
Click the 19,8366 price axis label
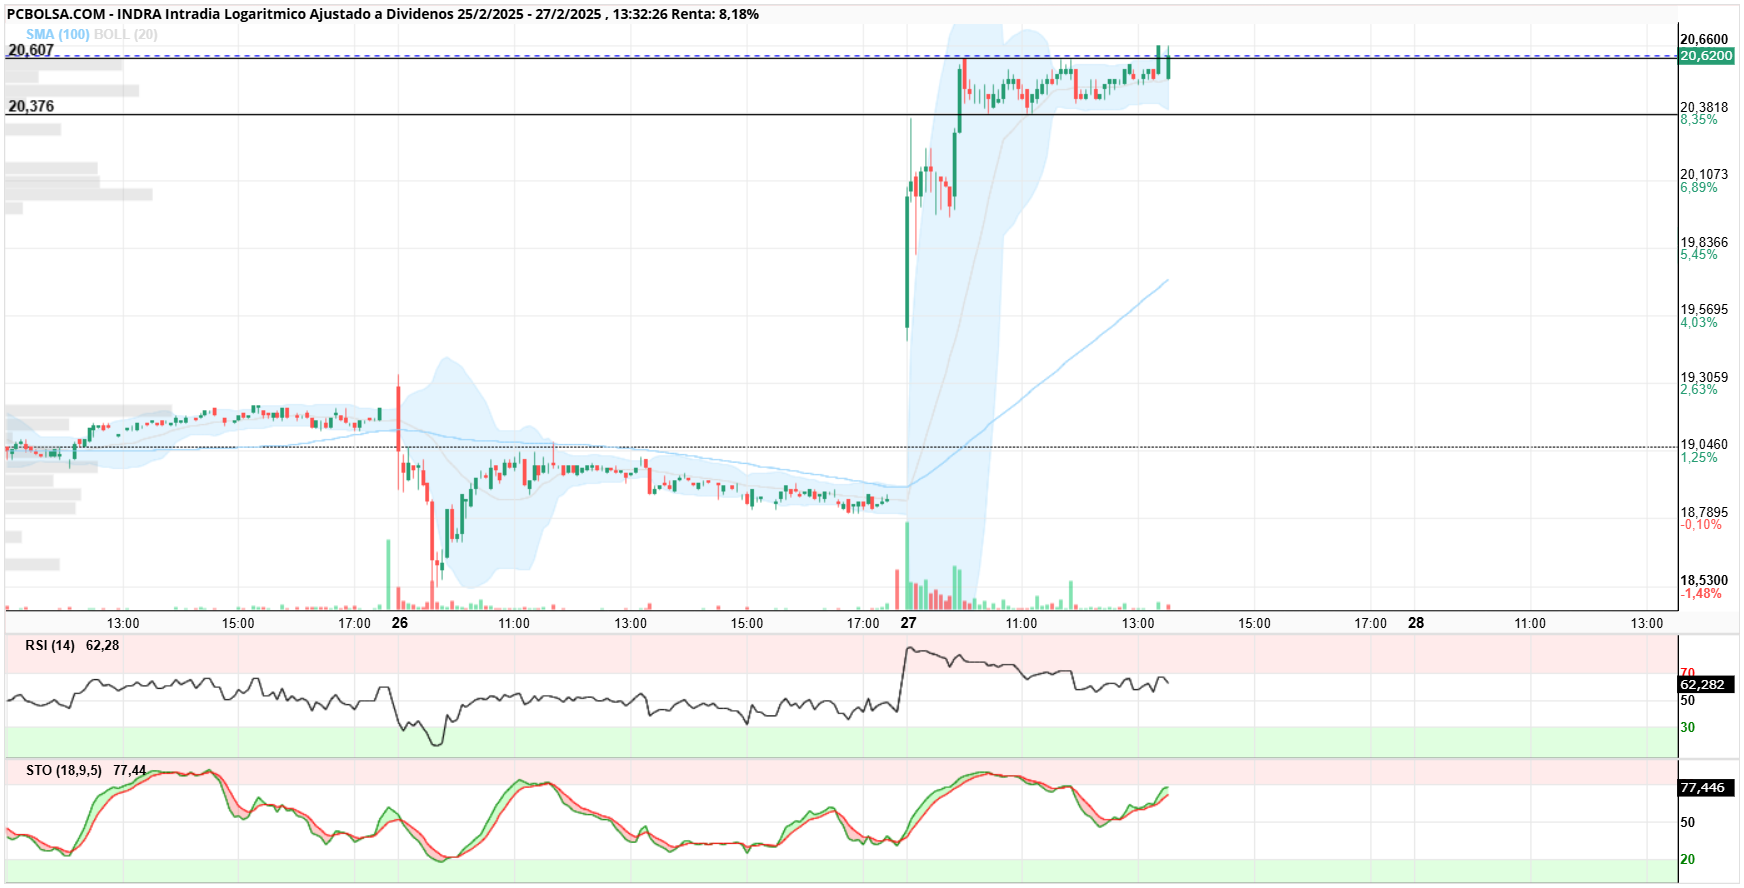point(1704,242)
